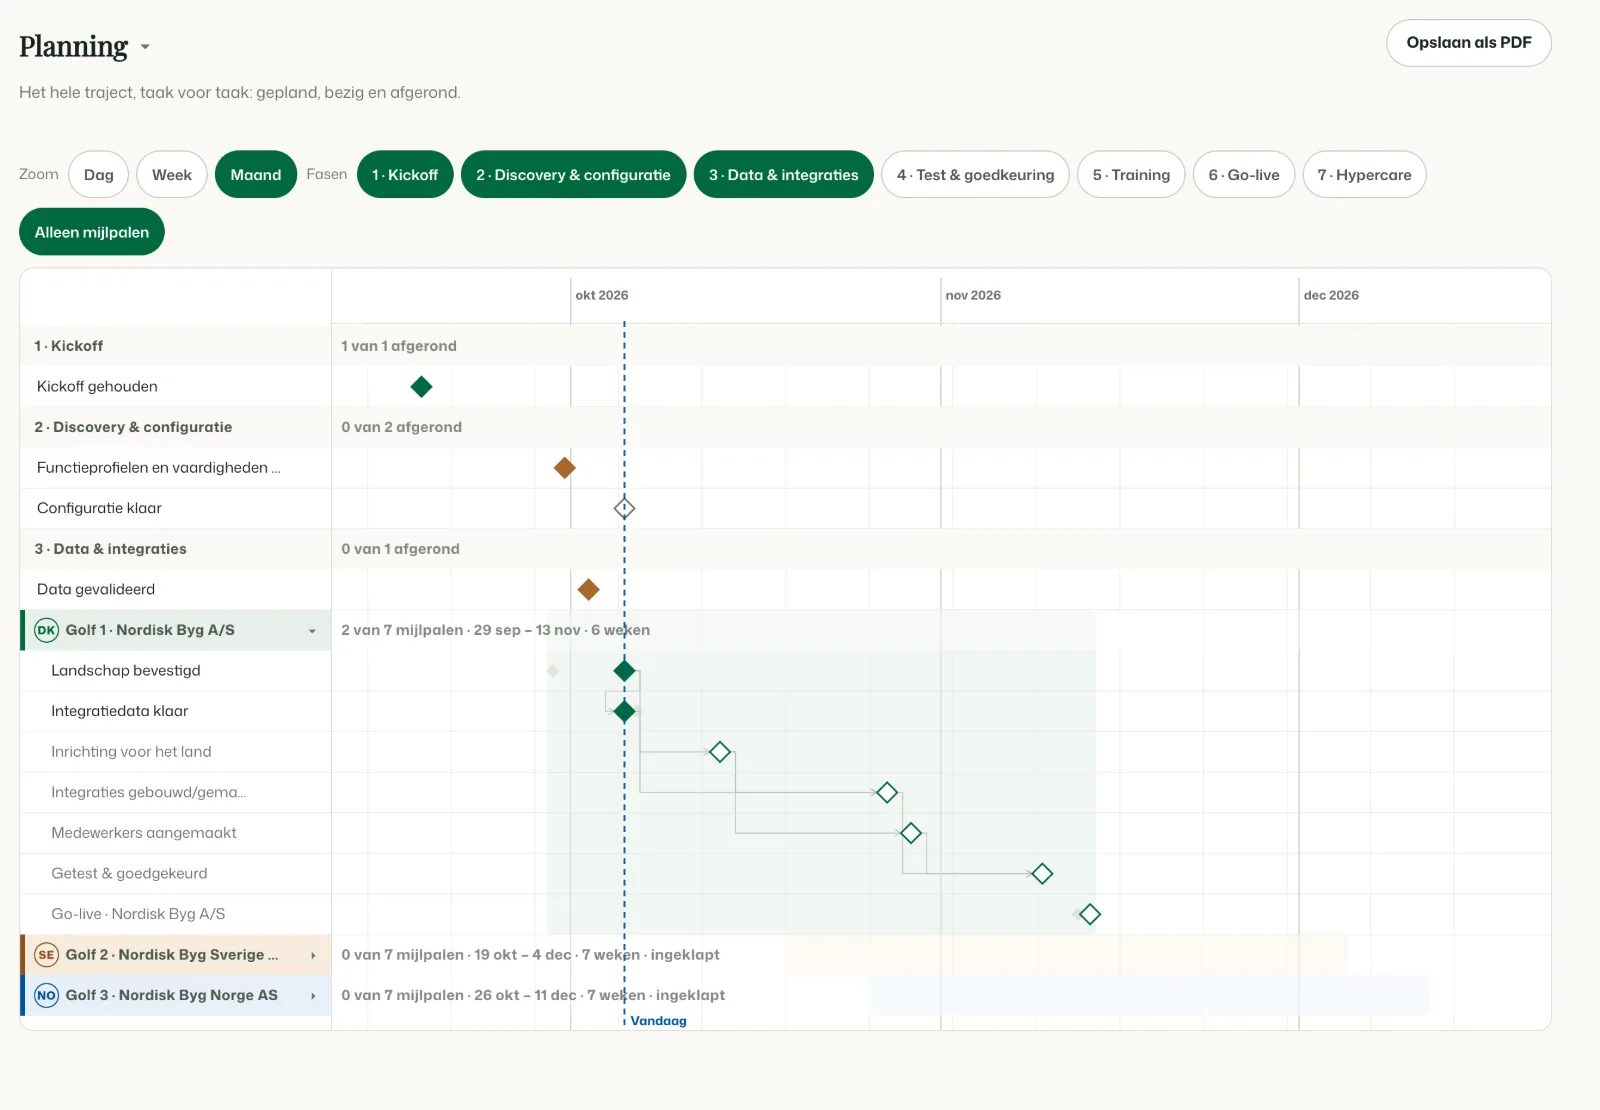Set zoom to Maand

(x=256, y=174)
